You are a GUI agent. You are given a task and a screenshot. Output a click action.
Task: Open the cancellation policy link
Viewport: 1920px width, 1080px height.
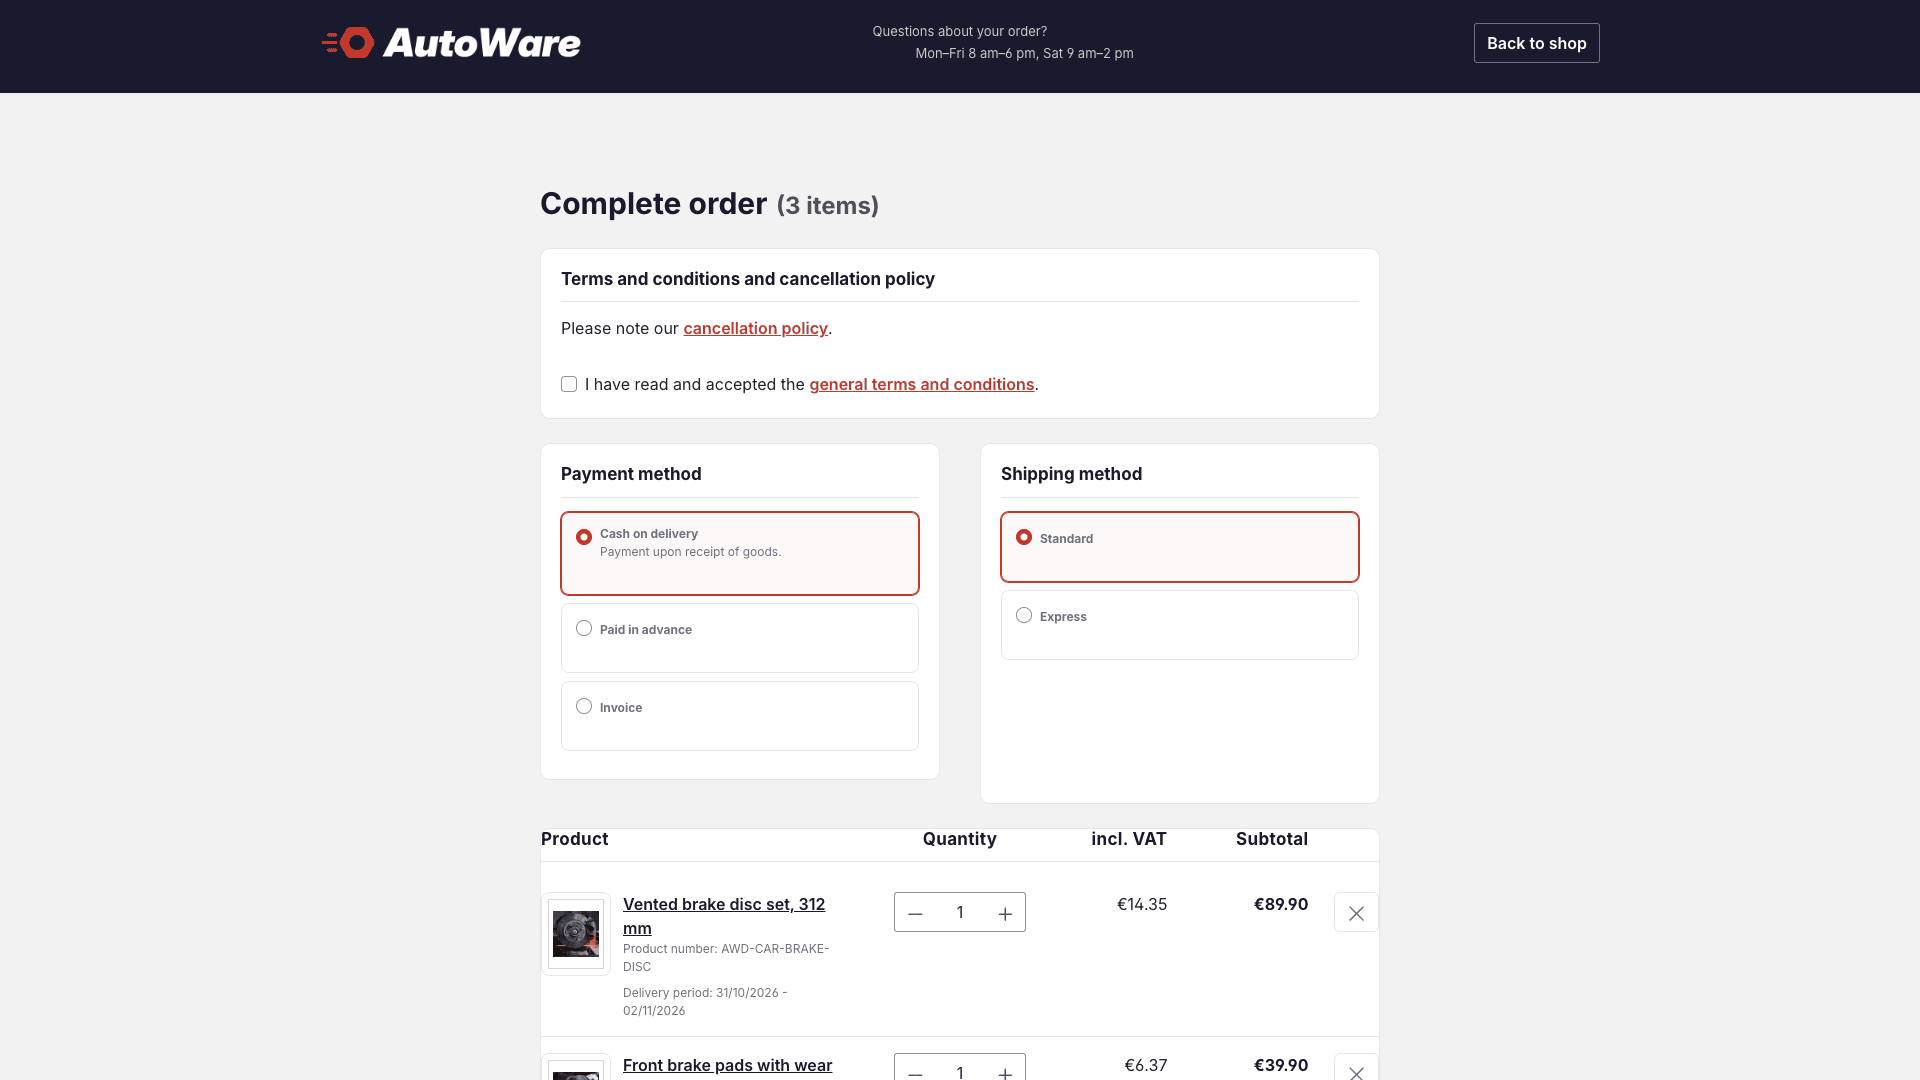point(755,328)
